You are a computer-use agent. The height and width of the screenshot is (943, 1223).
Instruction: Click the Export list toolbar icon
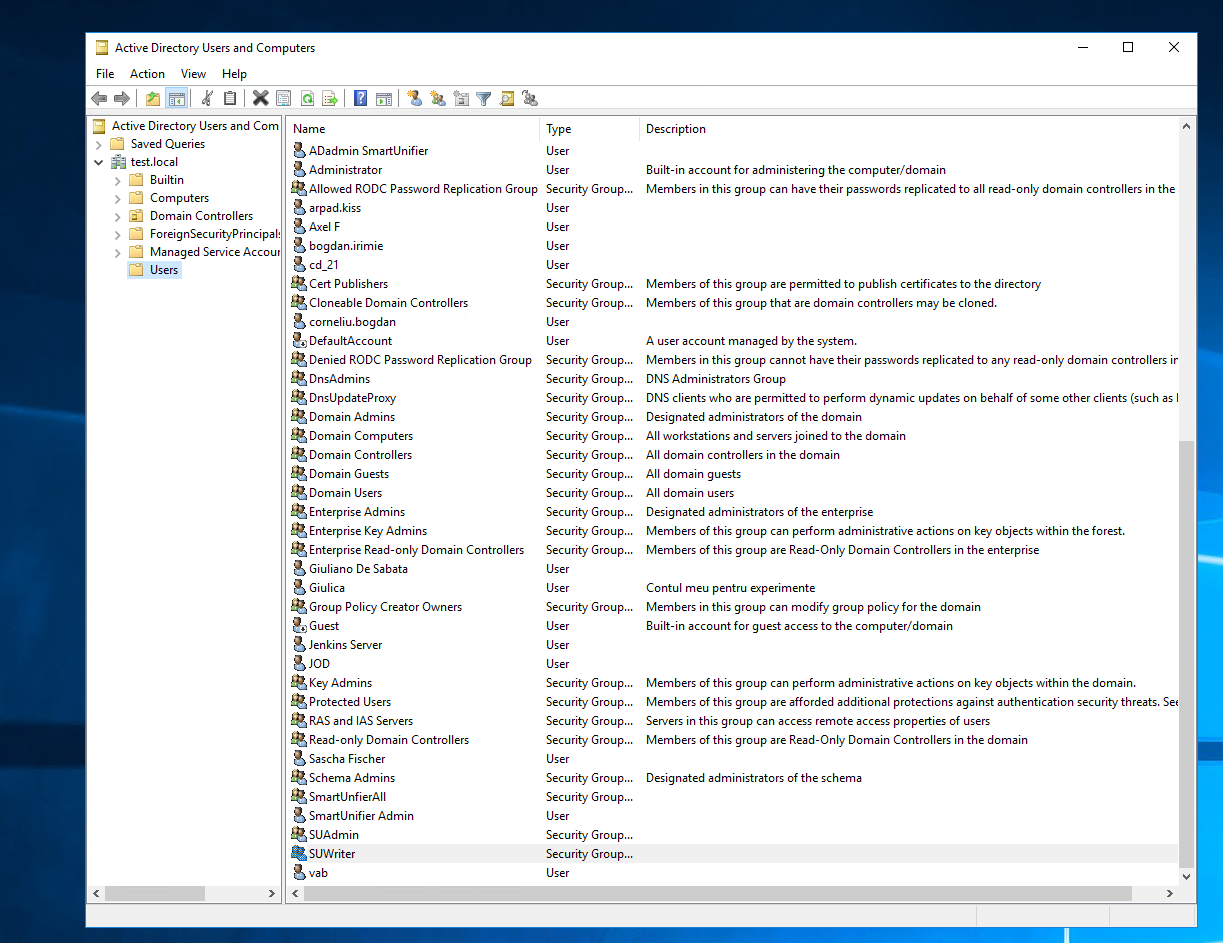point(329,98)
